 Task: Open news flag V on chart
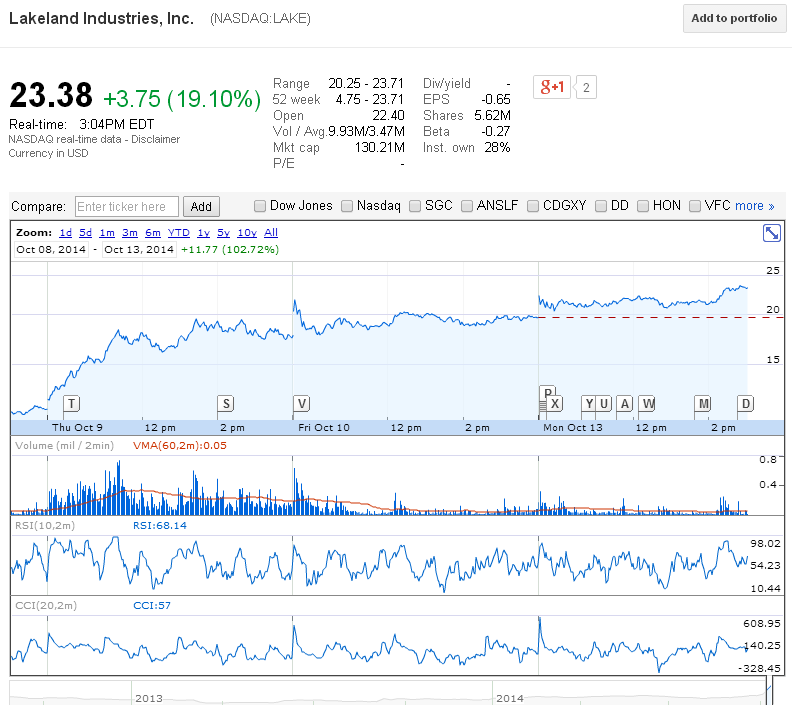pyautogui.click(x=302, y=404)
